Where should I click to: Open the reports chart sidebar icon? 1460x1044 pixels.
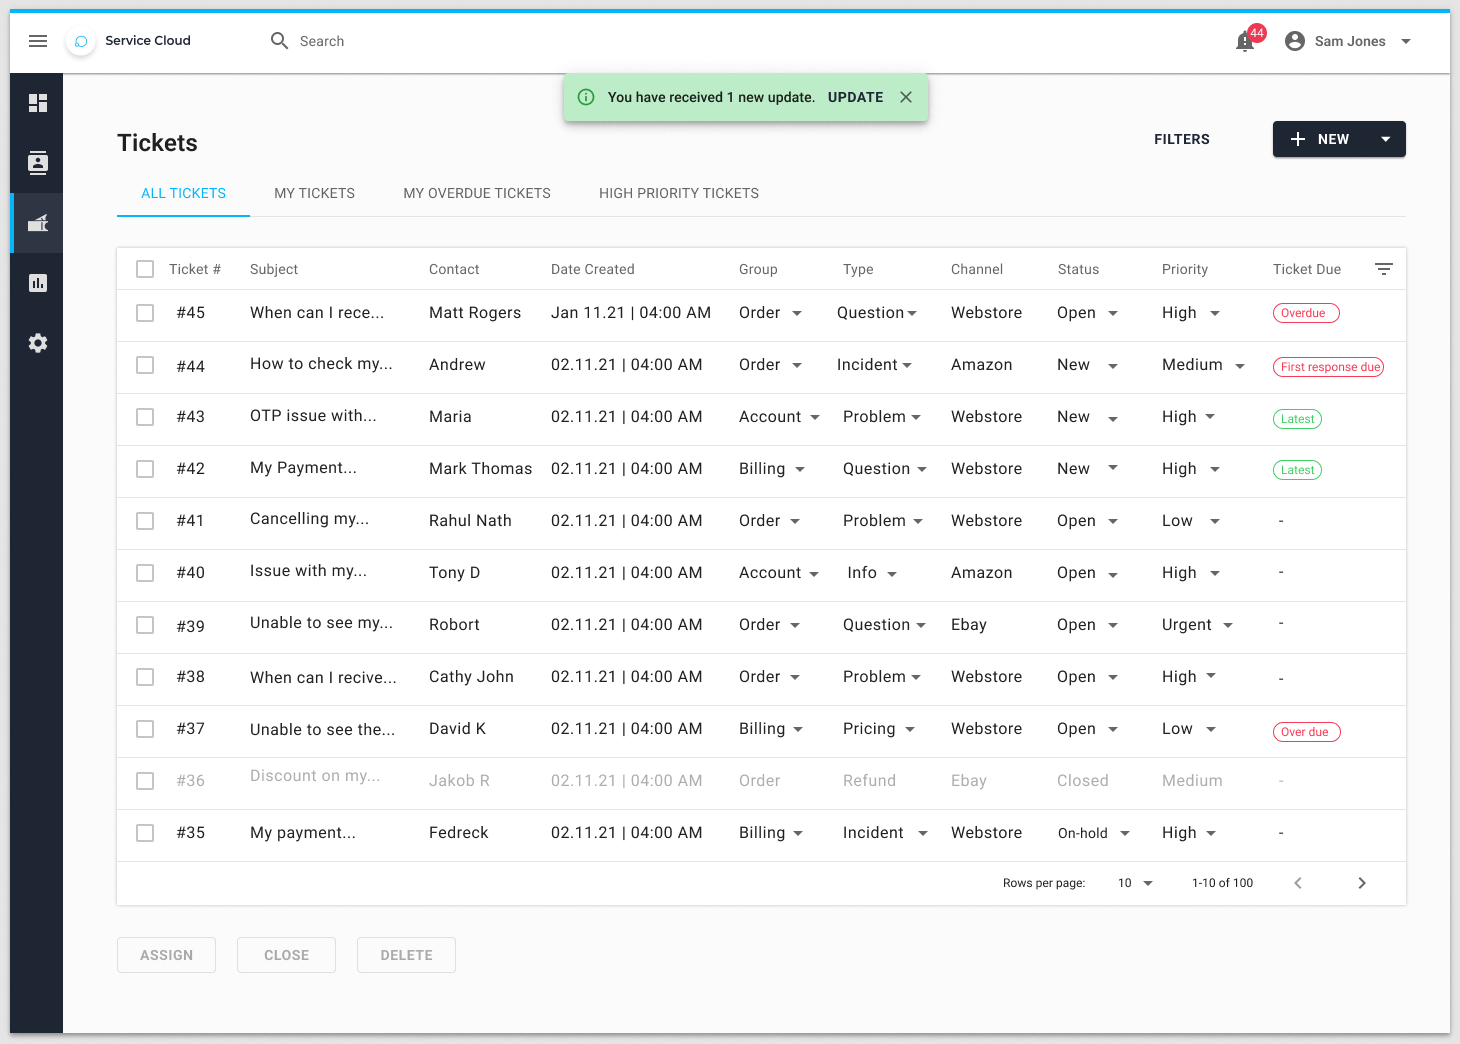pyautogui.click(x=38, y=283)
